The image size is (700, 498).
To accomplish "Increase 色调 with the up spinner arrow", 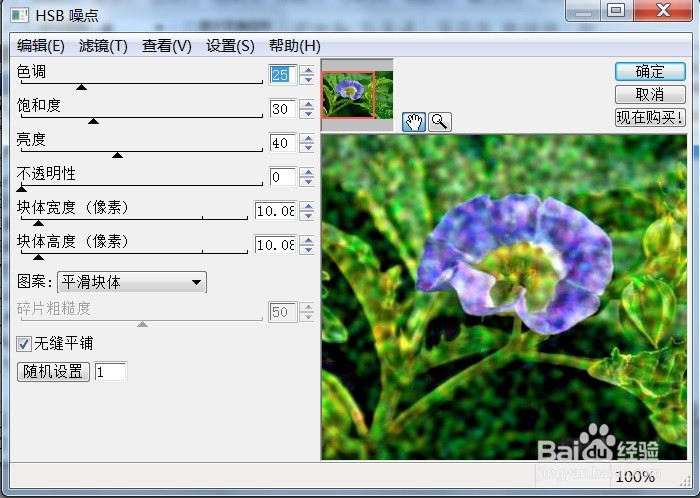I will coord(307,70).
